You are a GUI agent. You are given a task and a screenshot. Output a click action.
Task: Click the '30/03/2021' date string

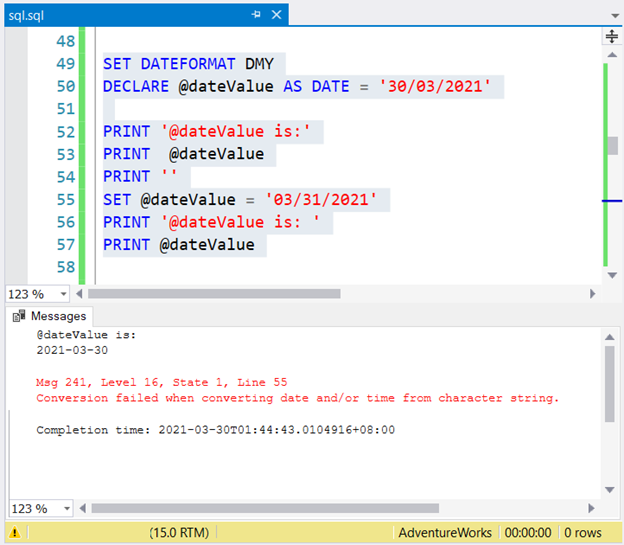(435, 86)
